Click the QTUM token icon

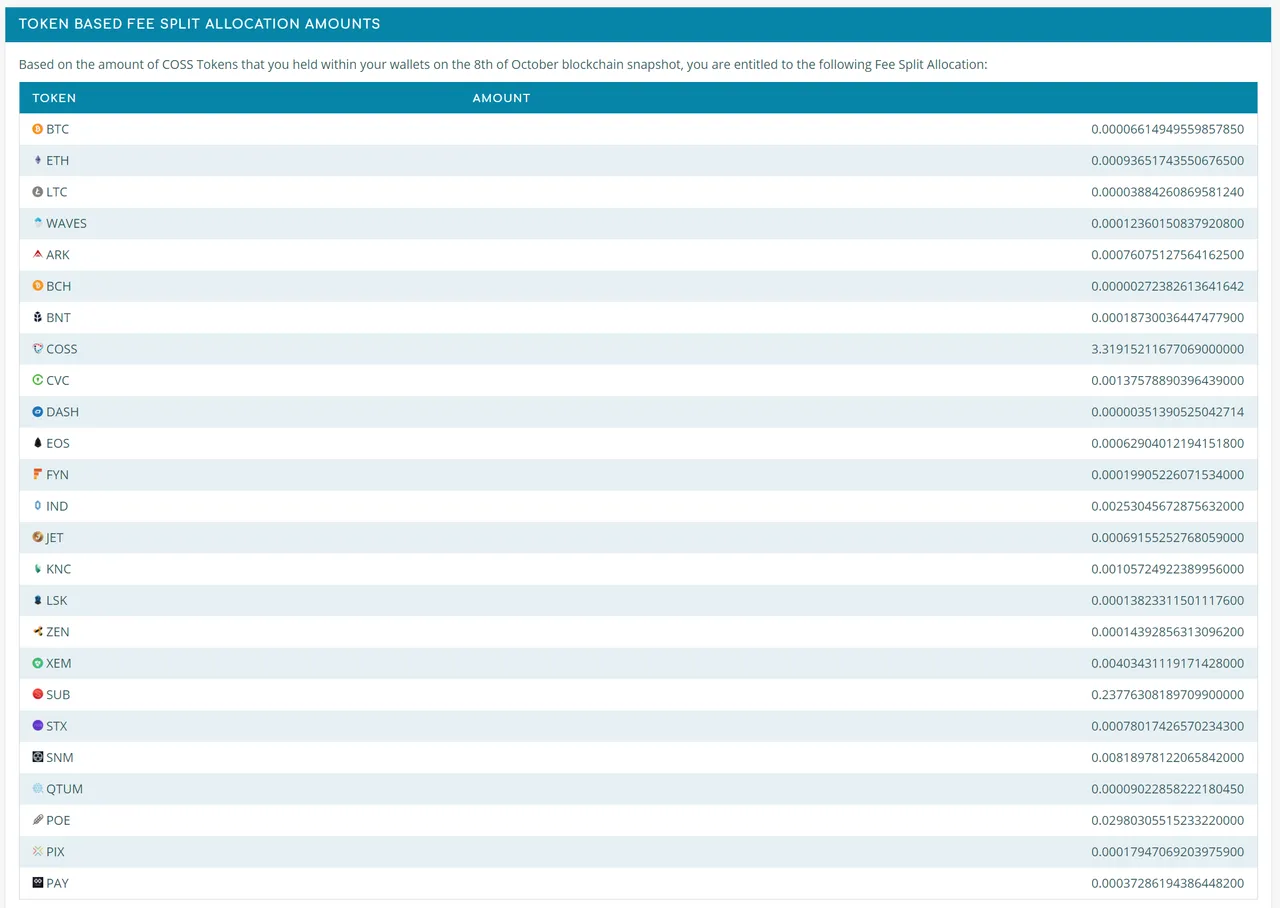[38, 789]
